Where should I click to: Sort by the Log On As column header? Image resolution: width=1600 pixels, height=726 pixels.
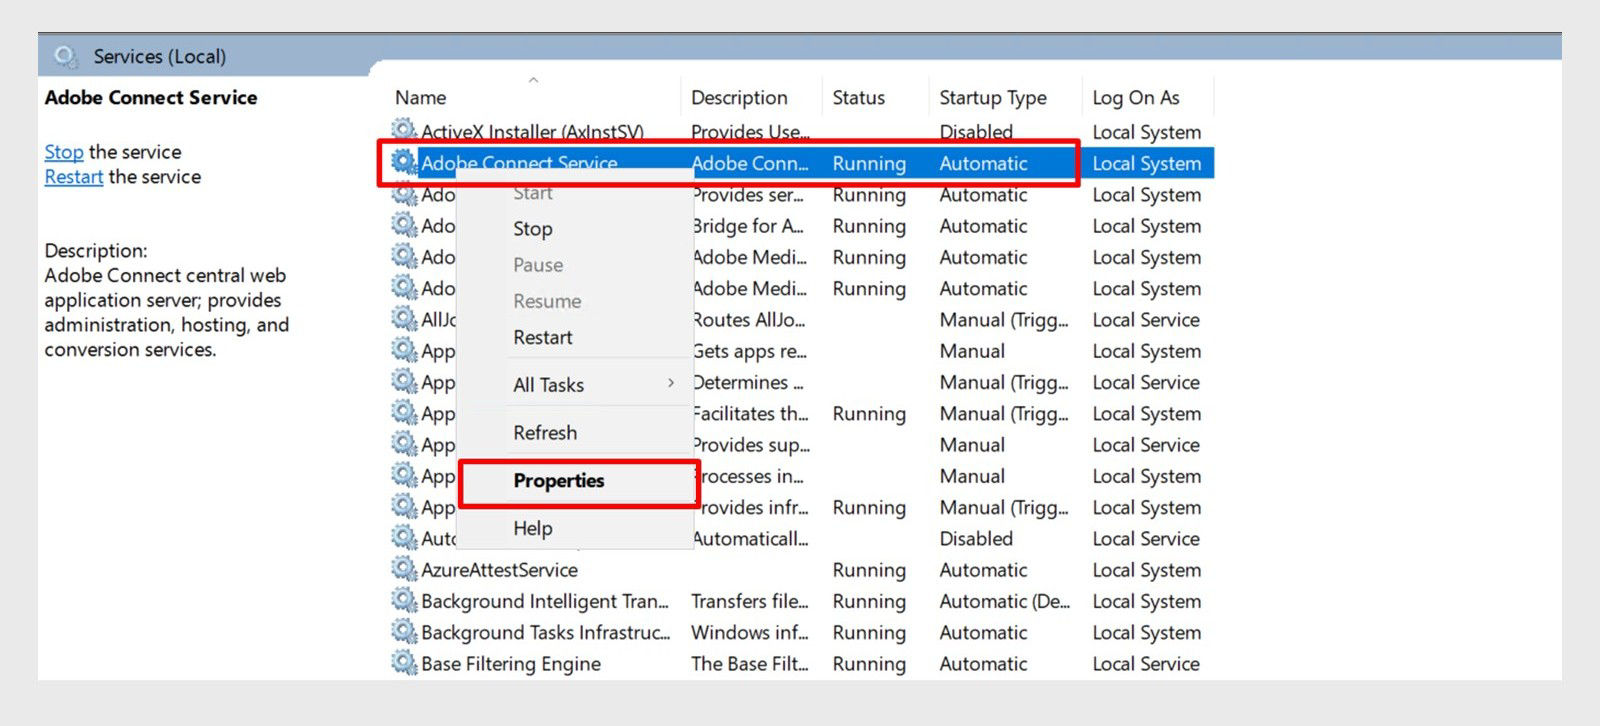point(1136,98)
